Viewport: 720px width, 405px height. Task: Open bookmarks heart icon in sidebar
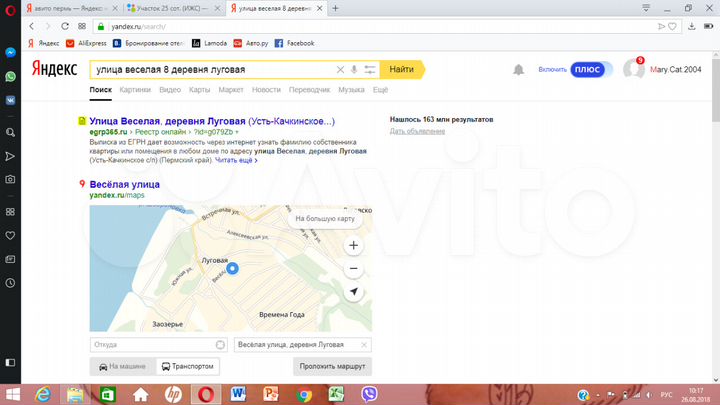(x=10, y=236)
